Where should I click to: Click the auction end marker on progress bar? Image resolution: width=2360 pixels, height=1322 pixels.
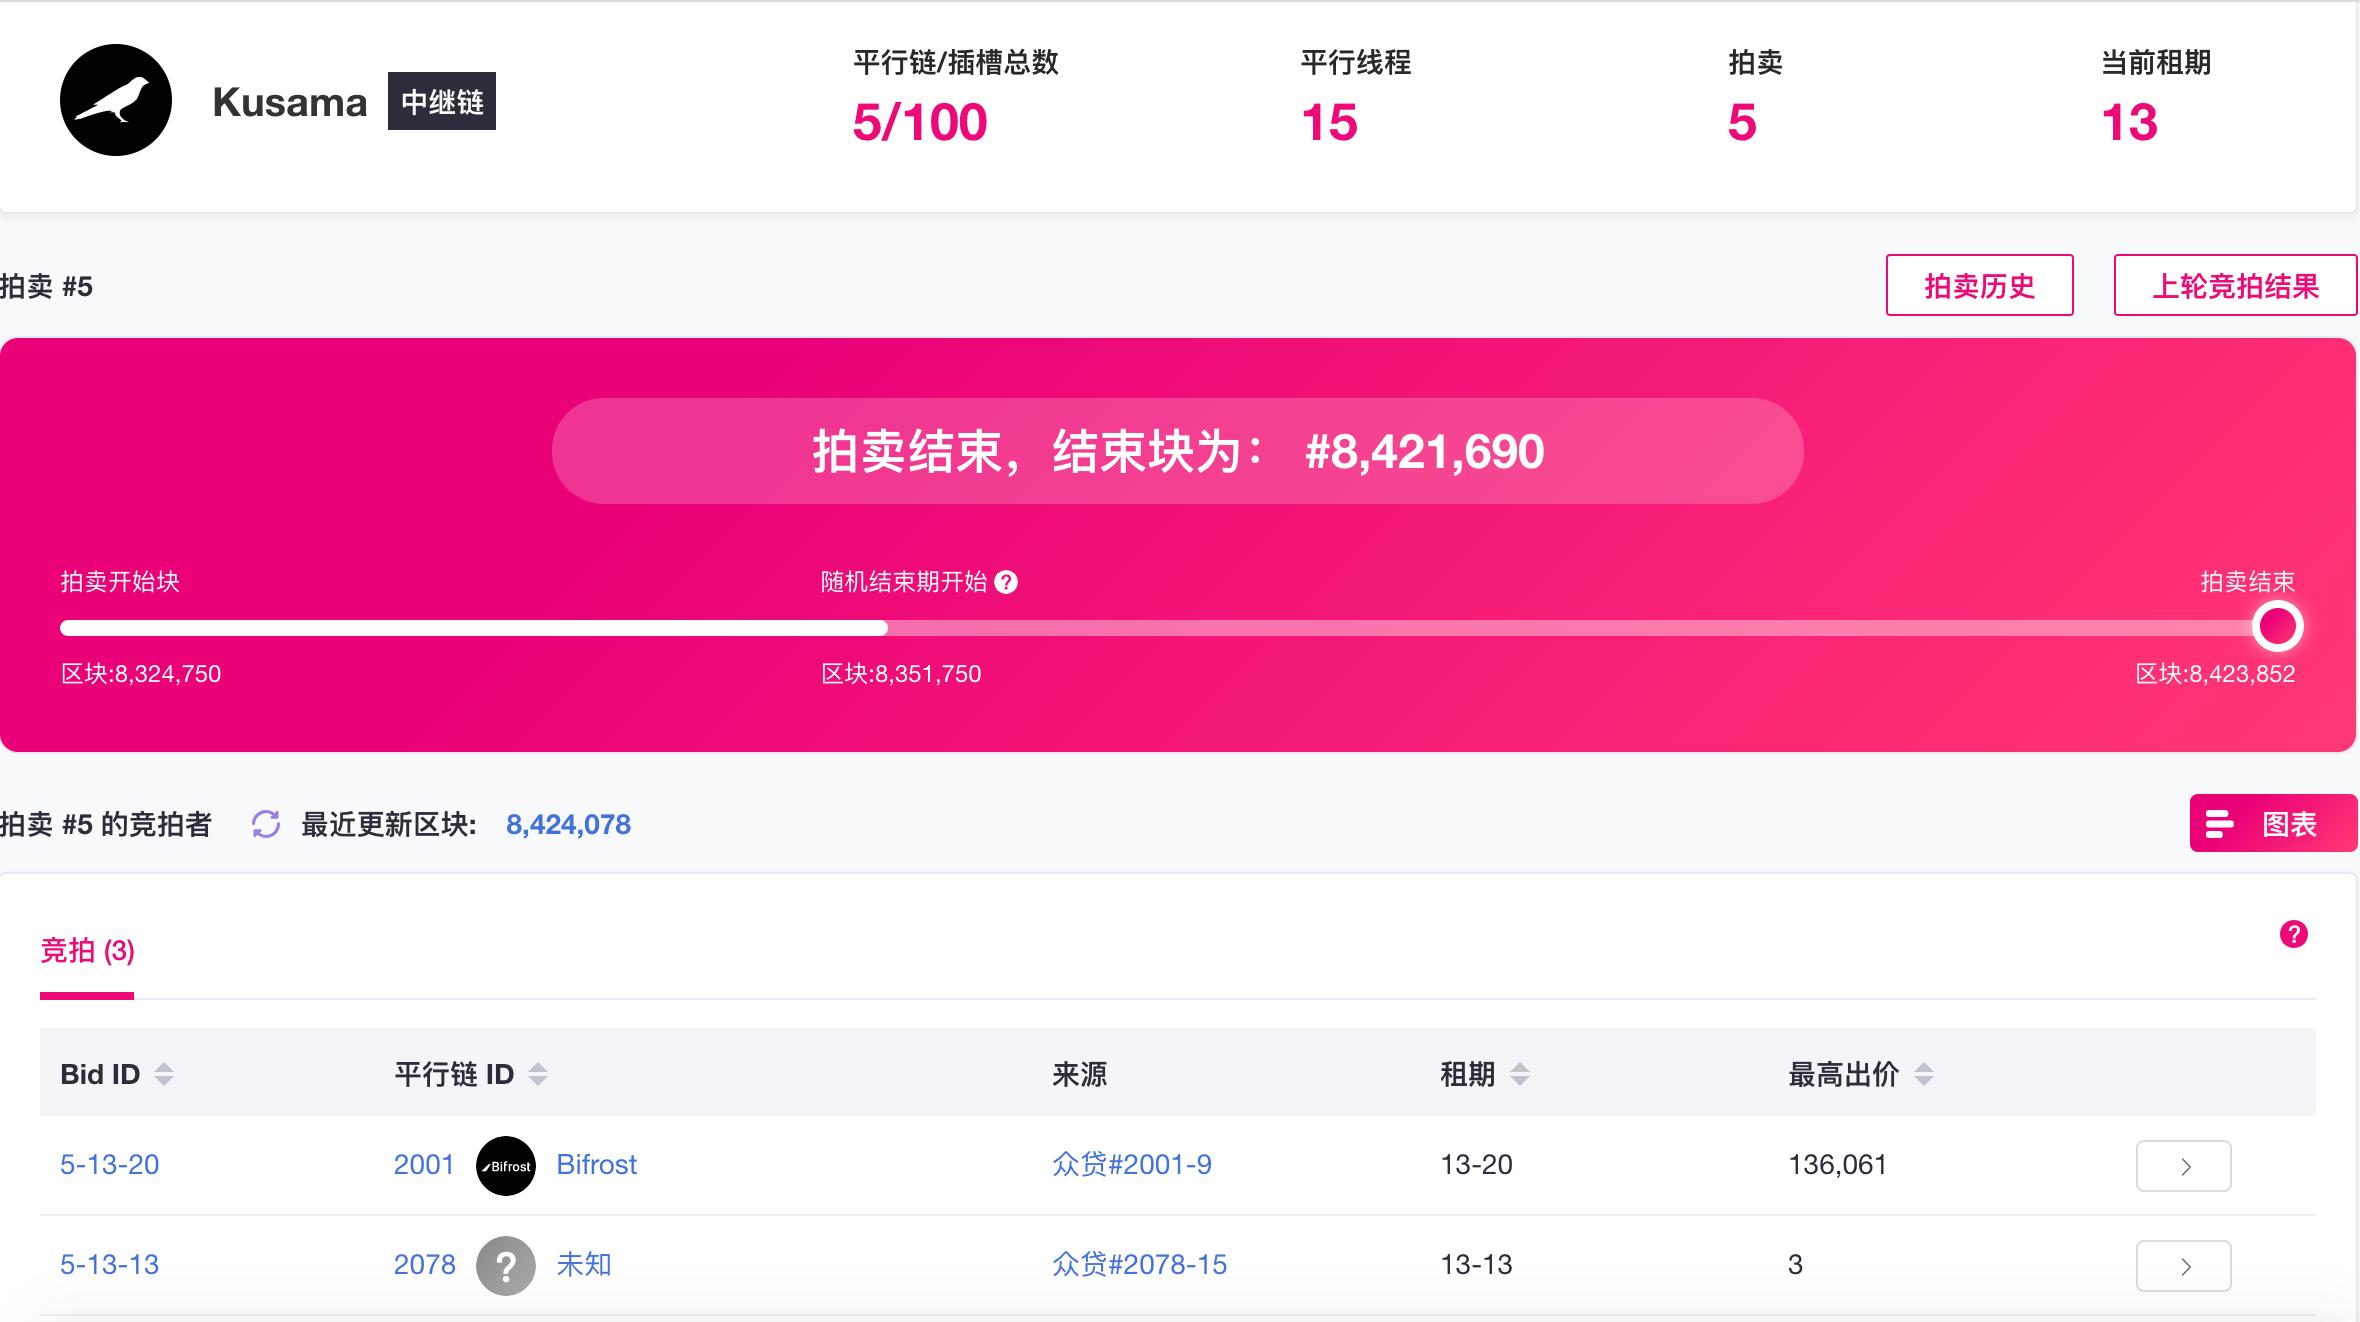pyautogui.click(x=2278, y=625)
